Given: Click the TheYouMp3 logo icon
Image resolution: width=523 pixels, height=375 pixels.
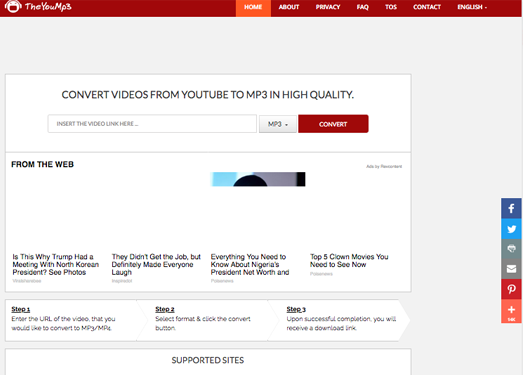Looking at the screenshot, I should click(13, 6).
